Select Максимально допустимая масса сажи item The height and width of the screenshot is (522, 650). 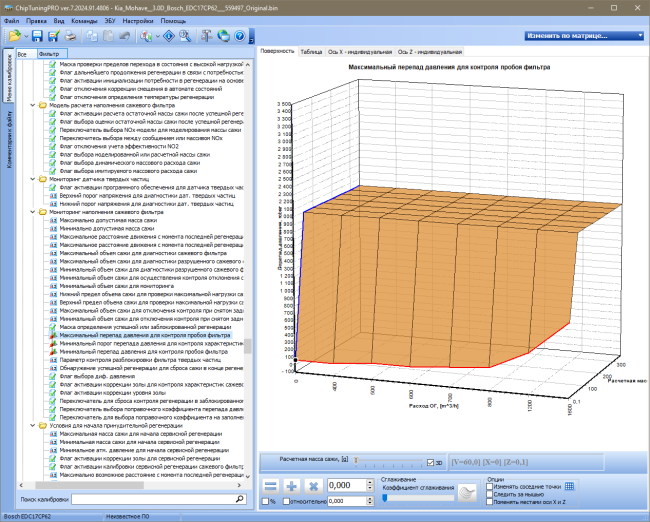pyautogui.click(x=108, y=220)
